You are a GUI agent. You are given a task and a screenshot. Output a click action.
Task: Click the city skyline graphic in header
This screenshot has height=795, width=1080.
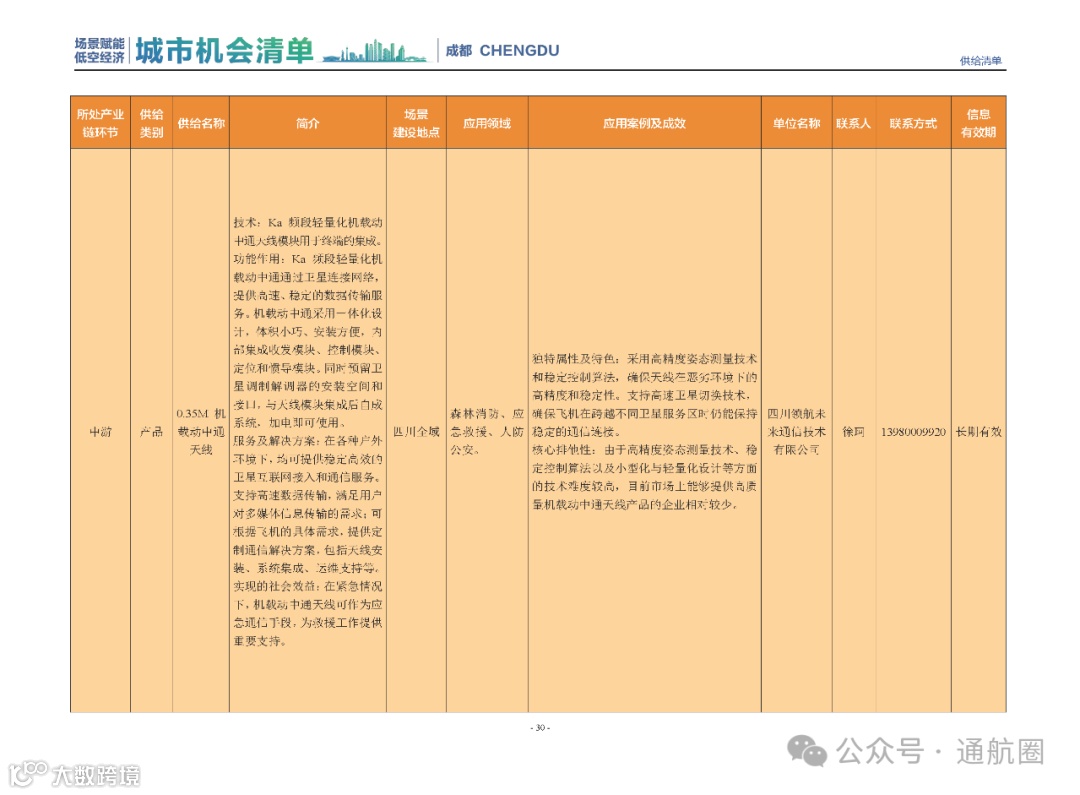(x=375, y=52)
